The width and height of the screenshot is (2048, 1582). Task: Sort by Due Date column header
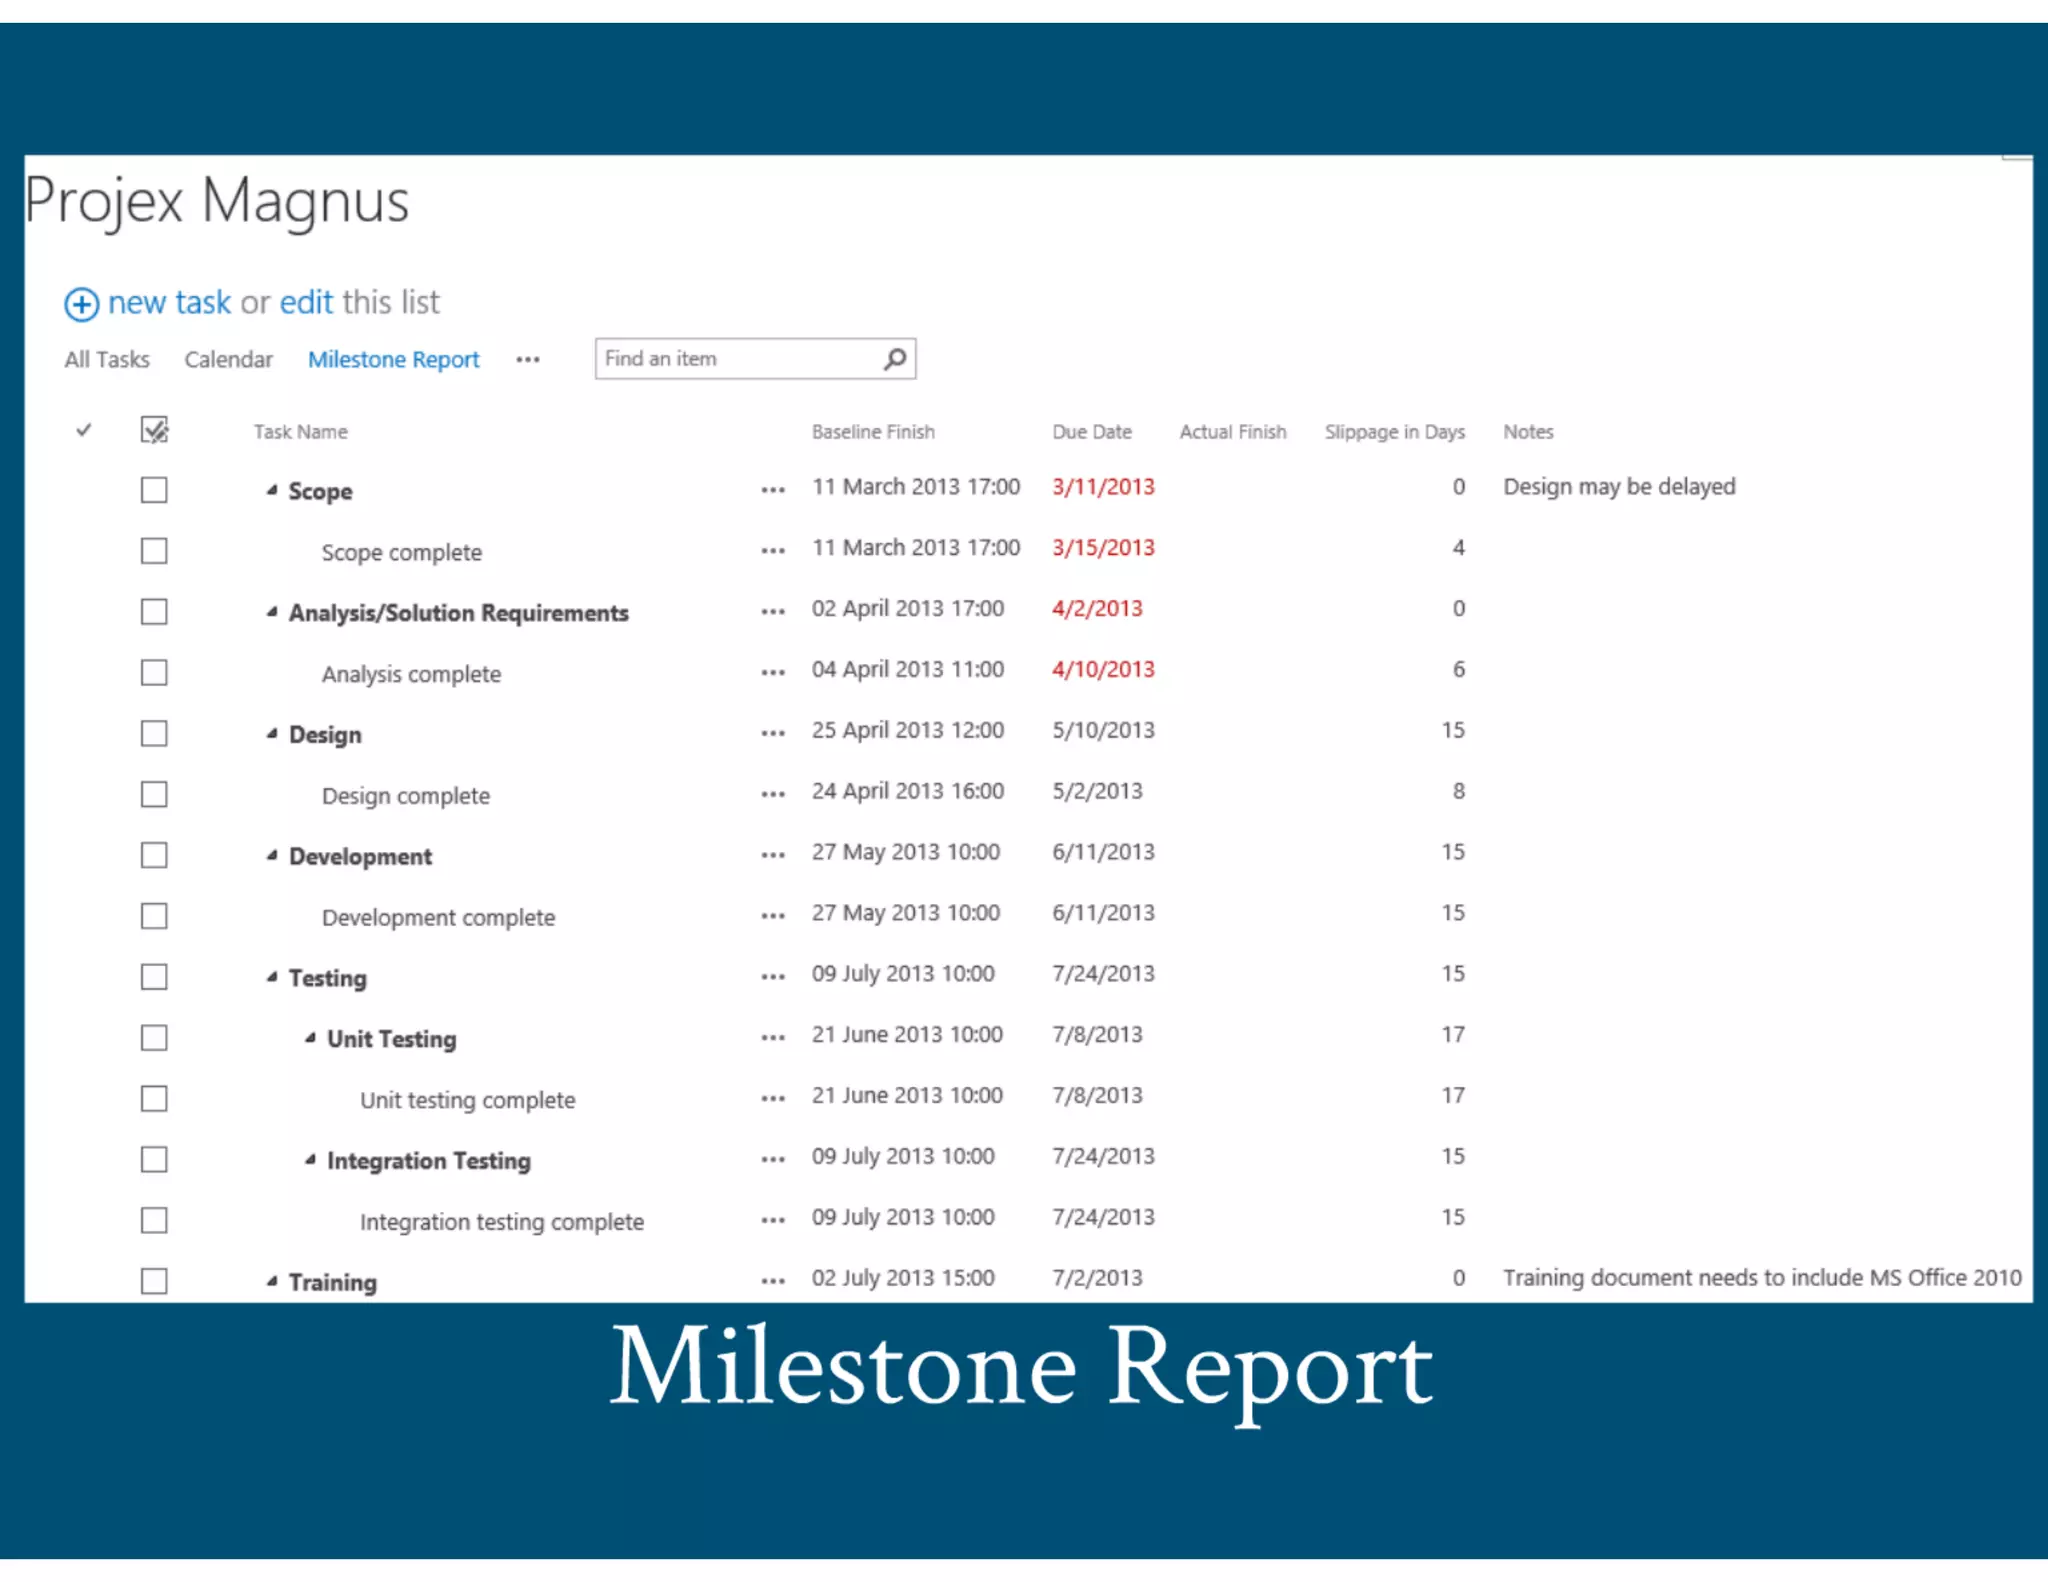(x=1092, y=432)
